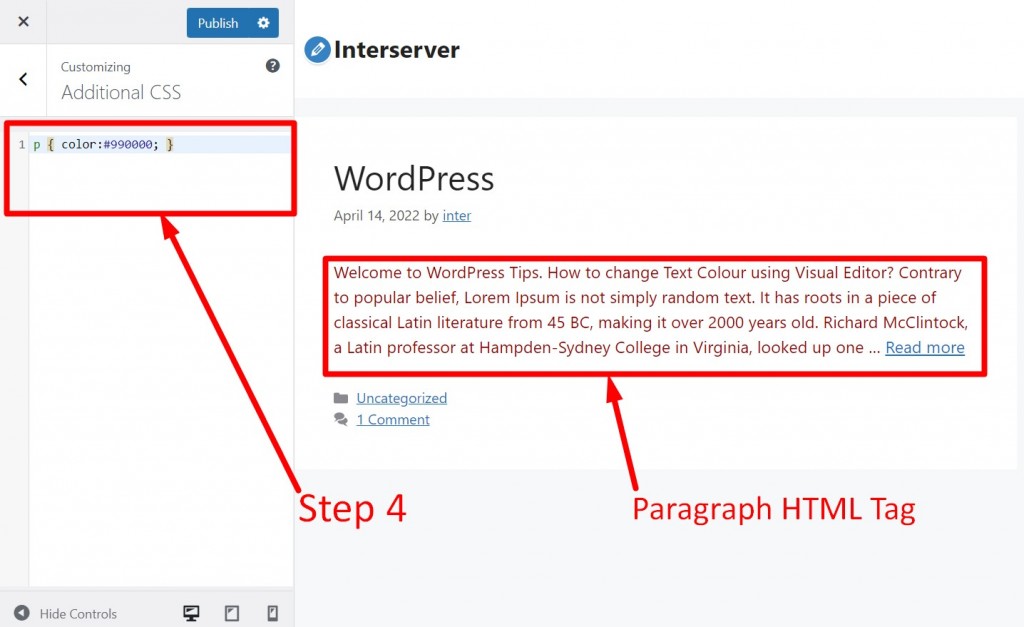Open the 1 Comment link
Viewport: 1024px width, 627px height.
click(392, 419)
